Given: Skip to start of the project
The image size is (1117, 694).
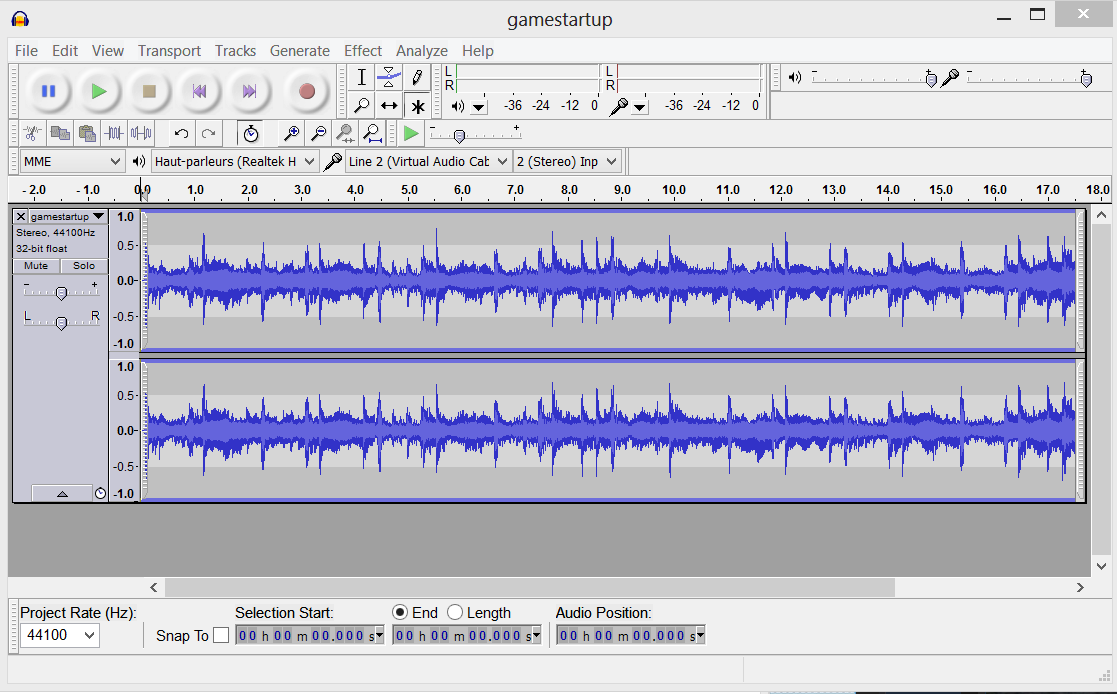Looking at the screenshot, I should tap(199, 91).
